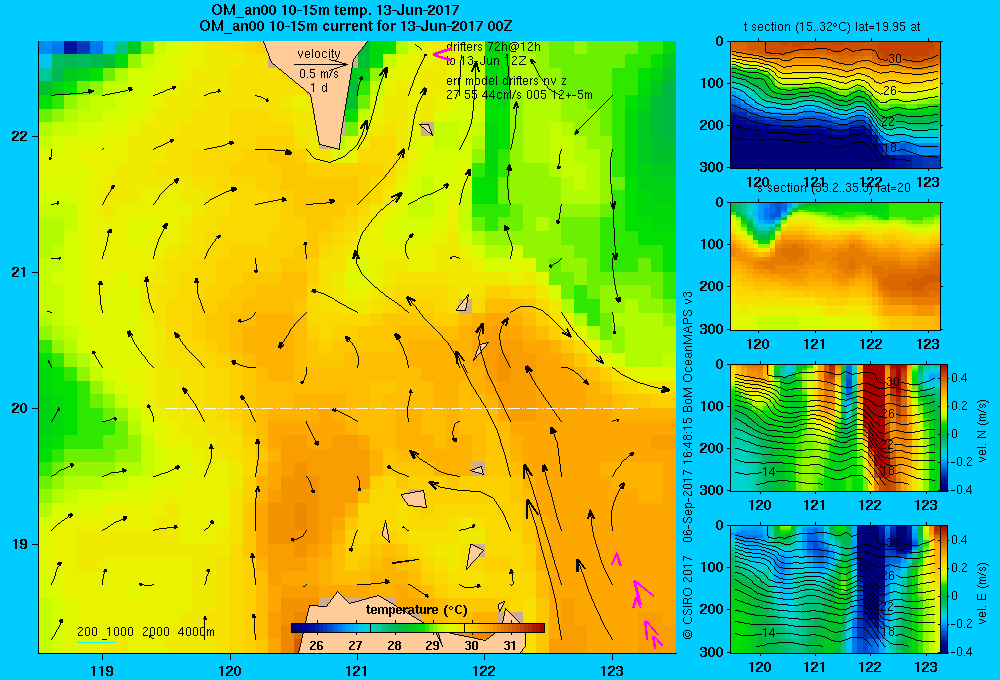
Task: Click the vel. N colorbar strip
Action: pos(945,427)
